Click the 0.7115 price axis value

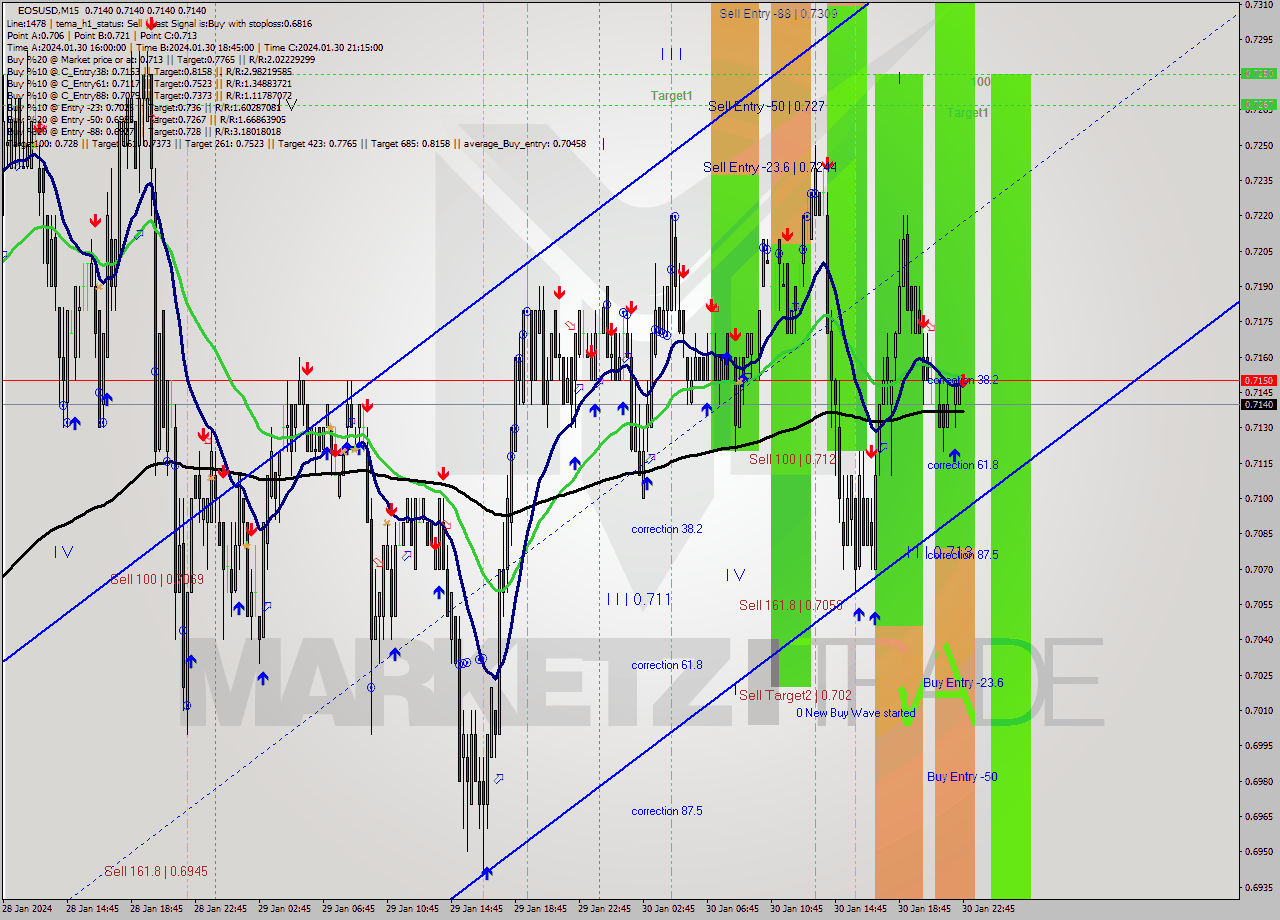pyautogui.click(x=1260, y=463)
